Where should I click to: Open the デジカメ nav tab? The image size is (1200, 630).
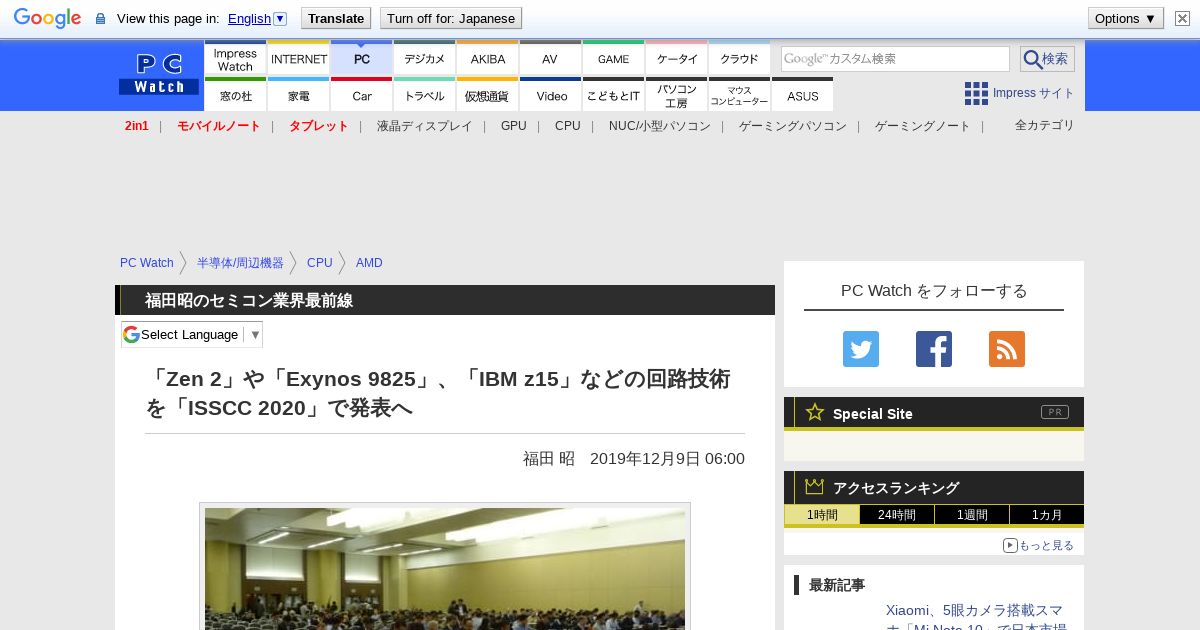click(x=425, y=59)
